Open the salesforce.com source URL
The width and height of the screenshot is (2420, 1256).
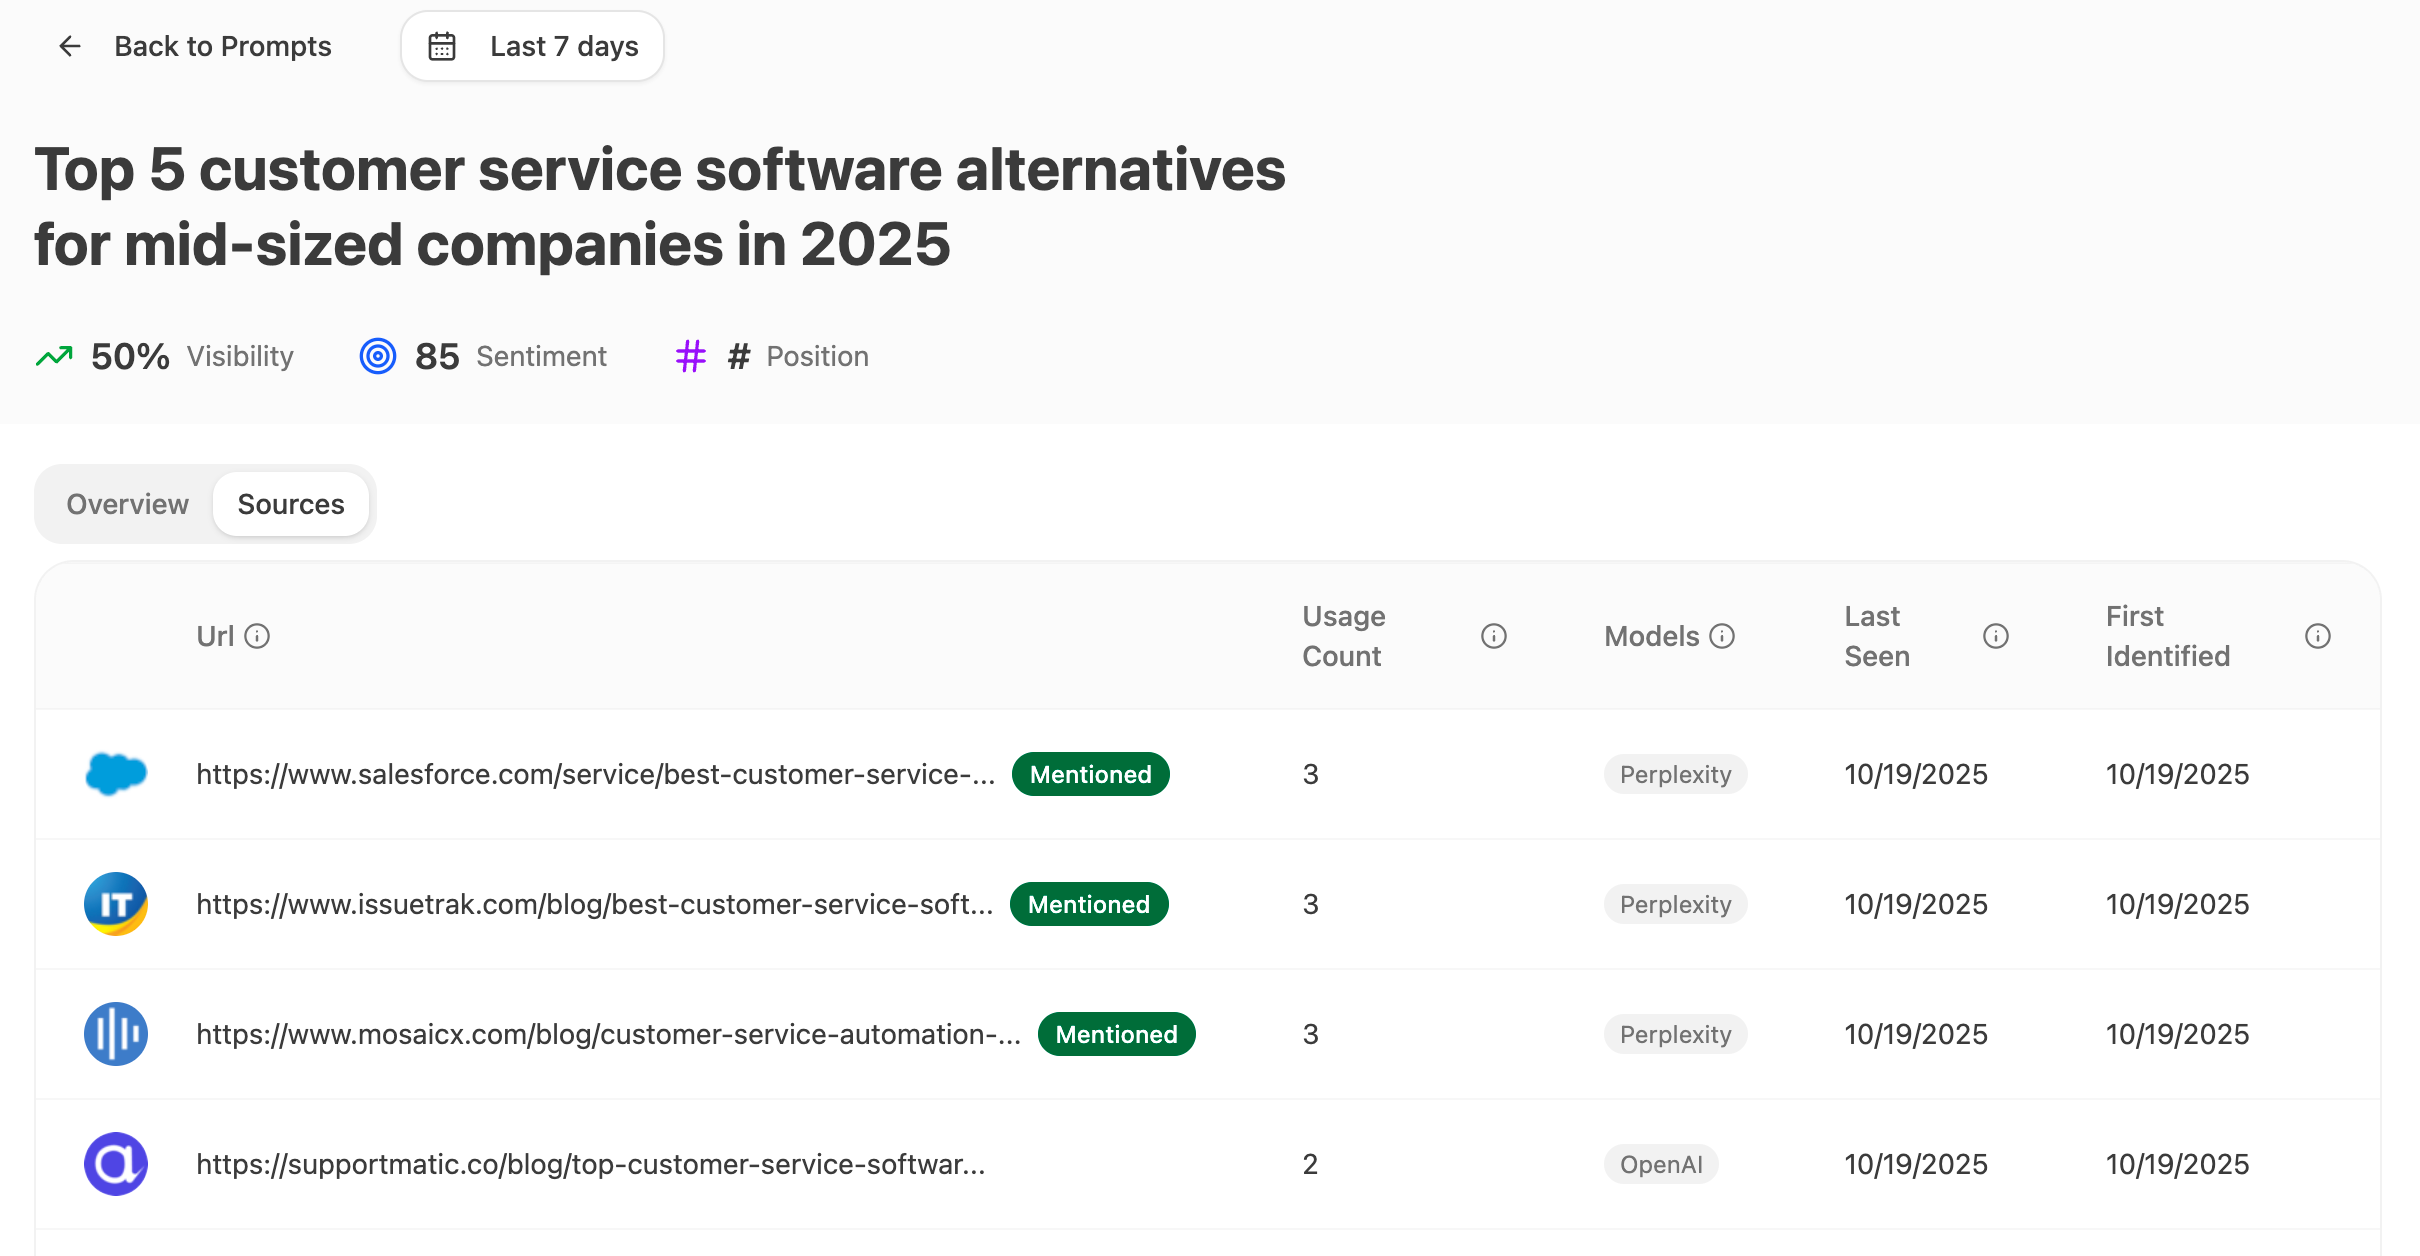coord(595,774)
